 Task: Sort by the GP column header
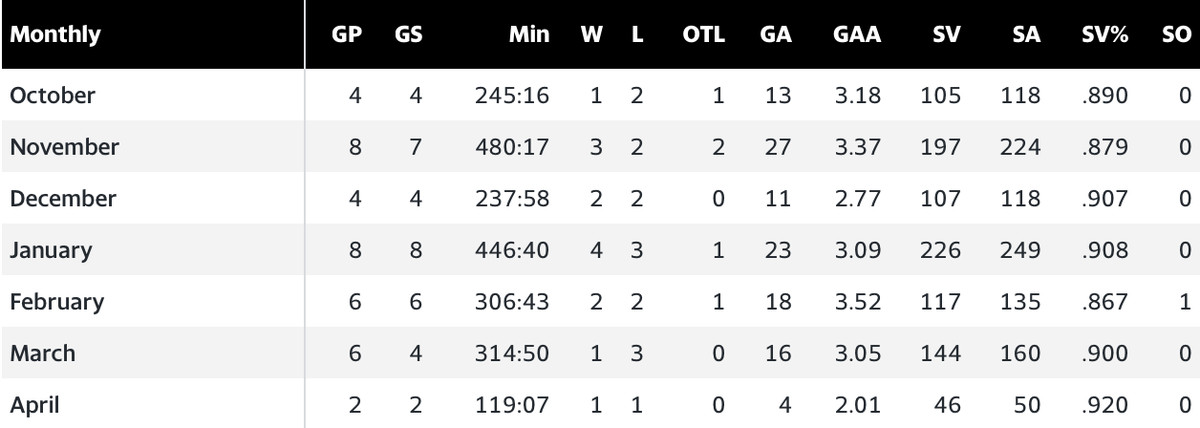347,35
